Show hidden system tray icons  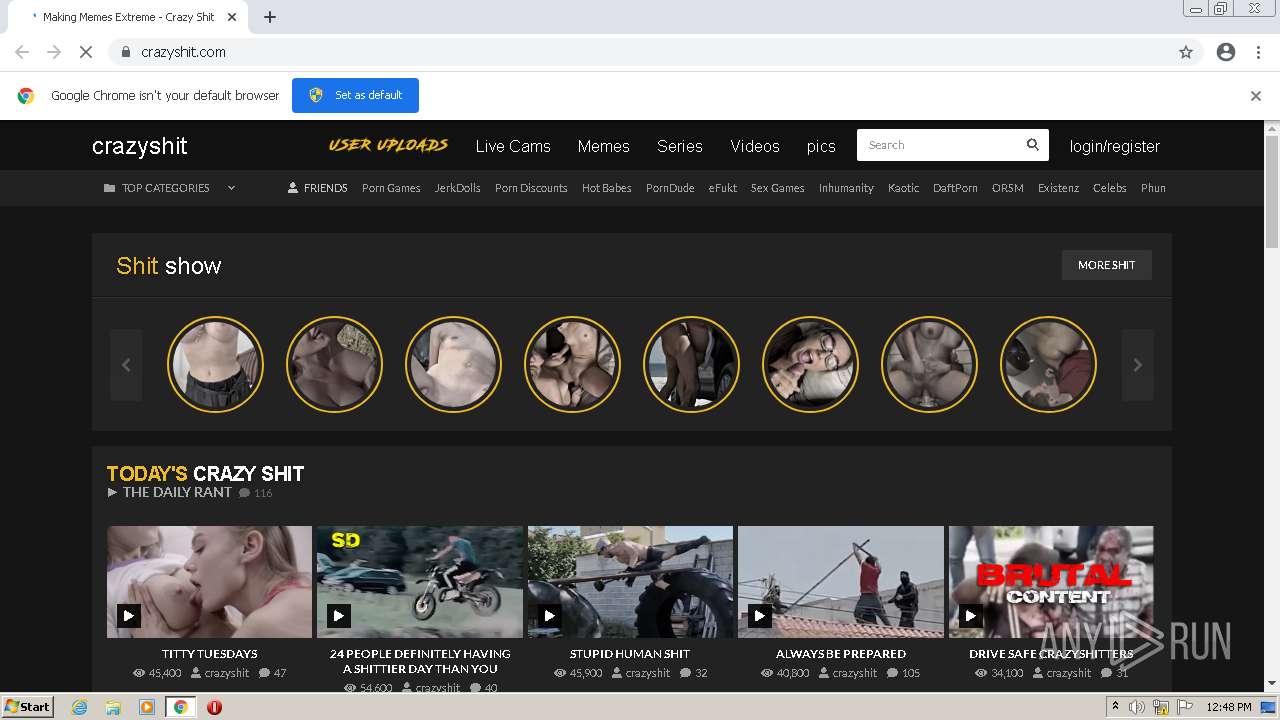(1115, 707)
